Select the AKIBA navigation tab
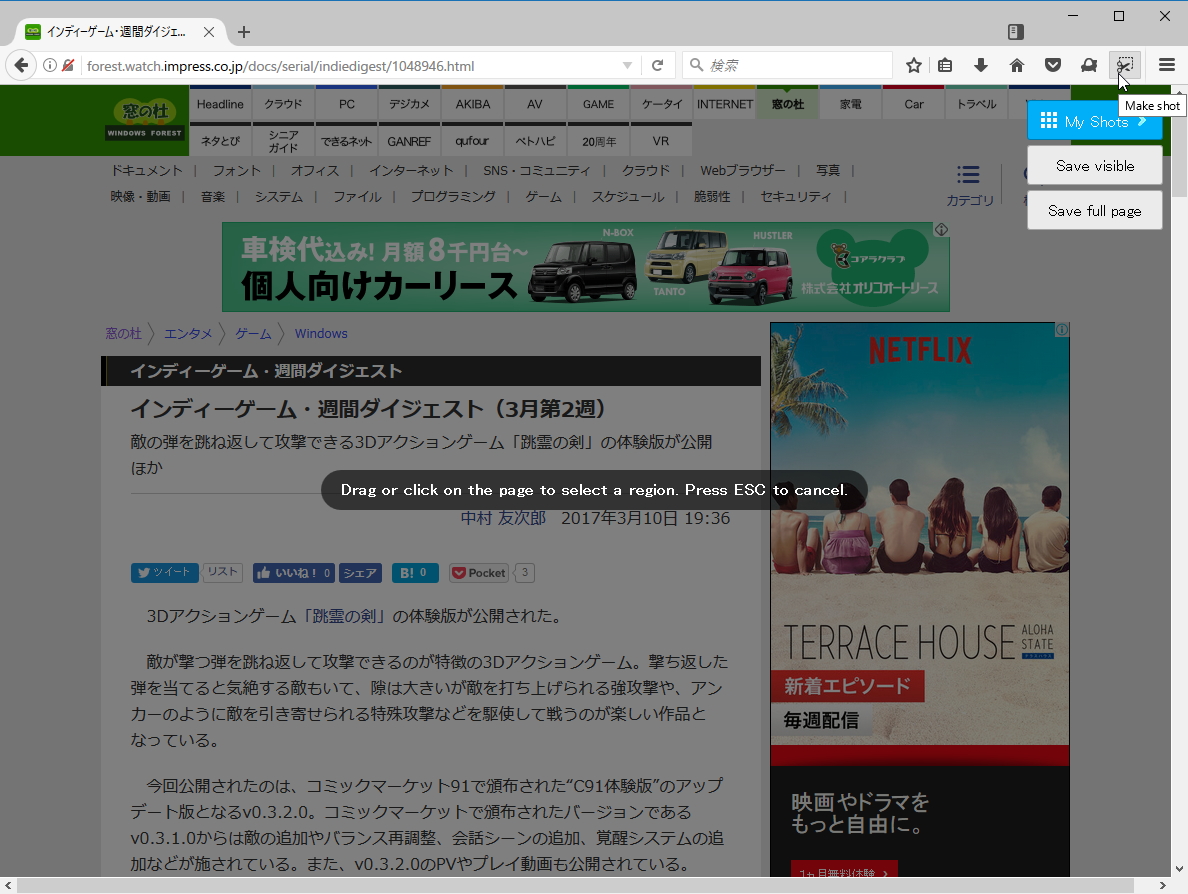This screenshot has height=894, width=1188. pyautogui.click(x=471, y=103)
